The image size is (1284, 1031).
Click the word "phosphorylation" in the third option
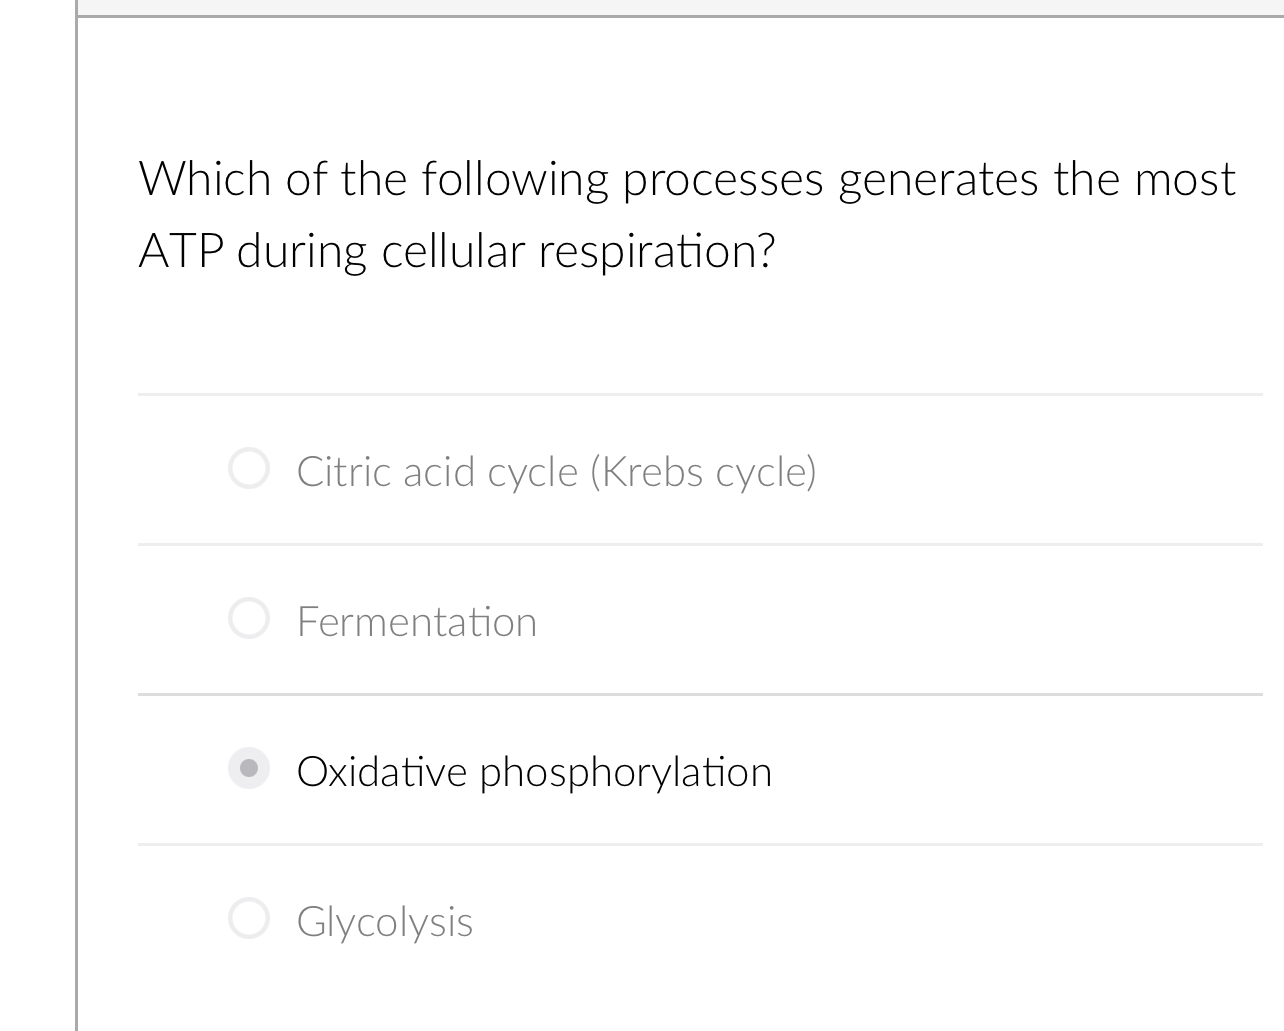click(x=626, y=772)
